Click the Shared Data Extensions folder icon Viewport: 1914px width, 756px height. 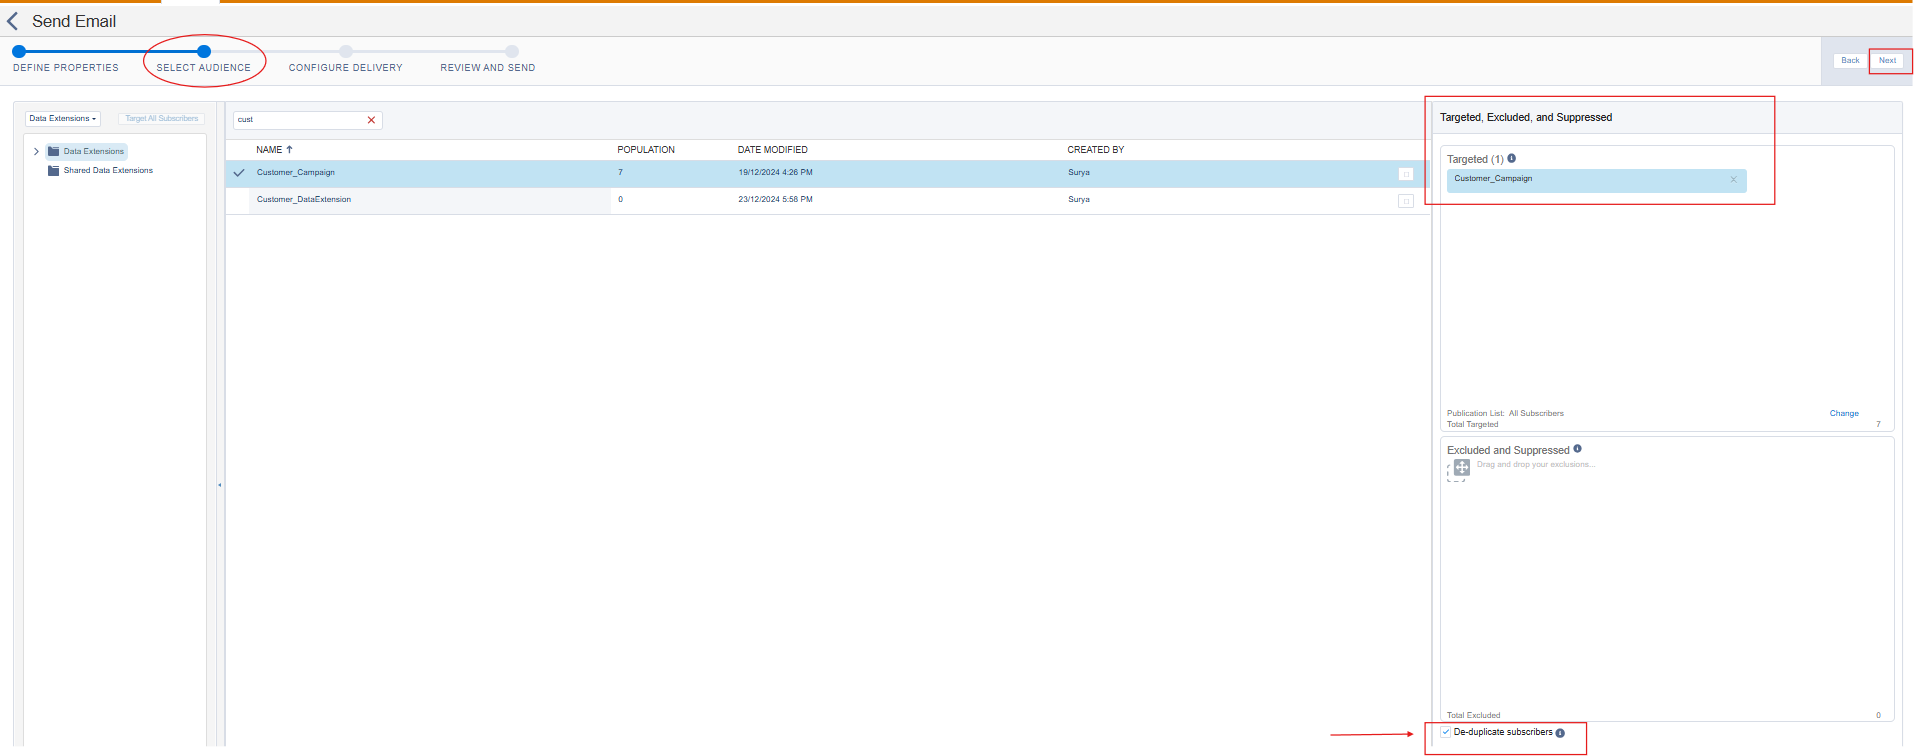(54, 171)
